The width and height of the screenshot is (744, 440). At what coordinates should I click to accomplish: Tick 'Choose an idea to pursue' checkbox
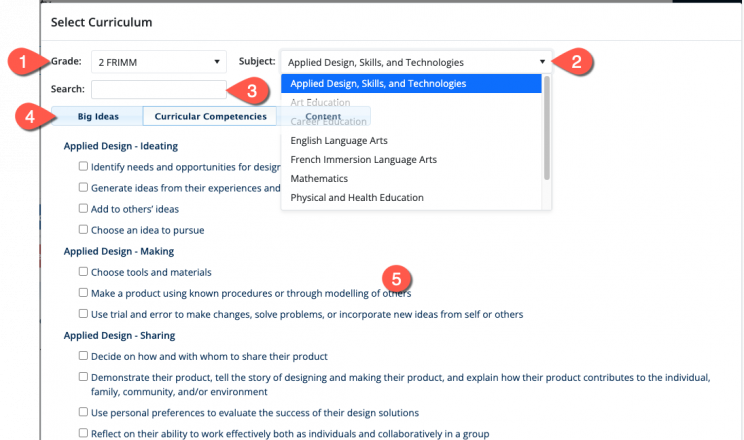83,229
